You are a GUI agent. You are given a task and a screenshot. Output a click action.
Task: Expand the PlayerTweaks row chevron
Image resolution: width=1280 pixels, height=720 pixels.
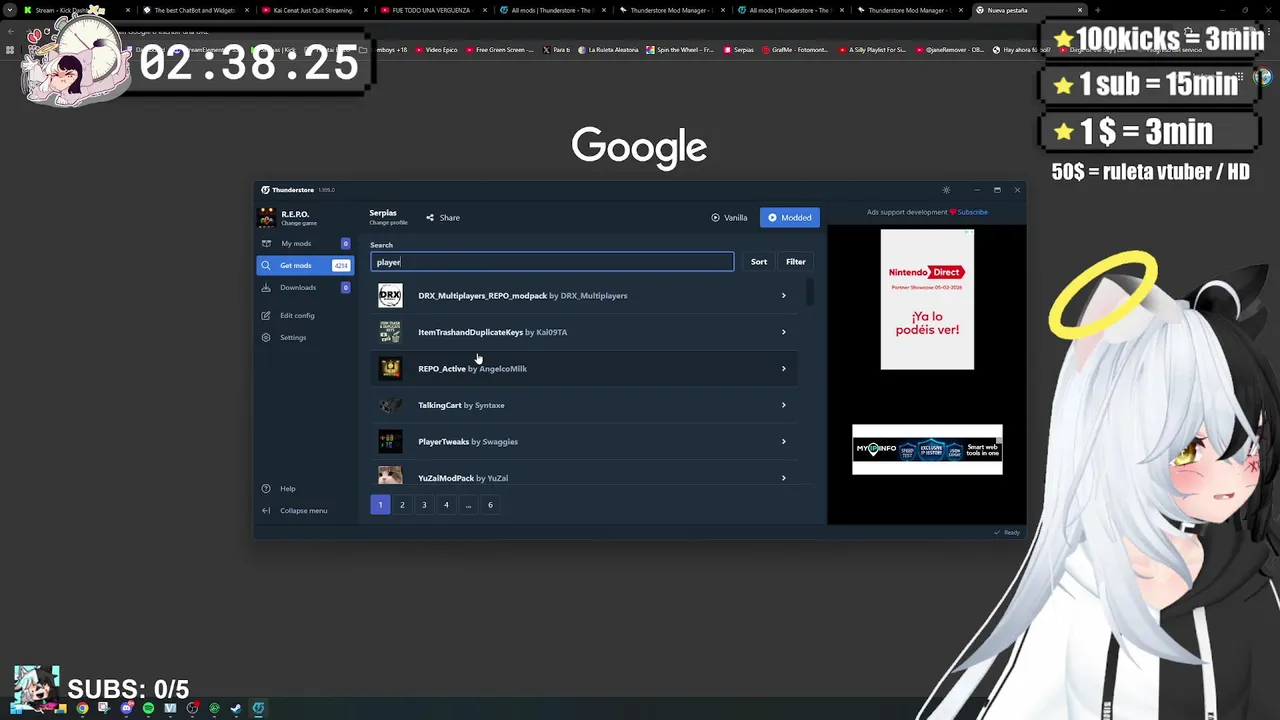(783, 441)
